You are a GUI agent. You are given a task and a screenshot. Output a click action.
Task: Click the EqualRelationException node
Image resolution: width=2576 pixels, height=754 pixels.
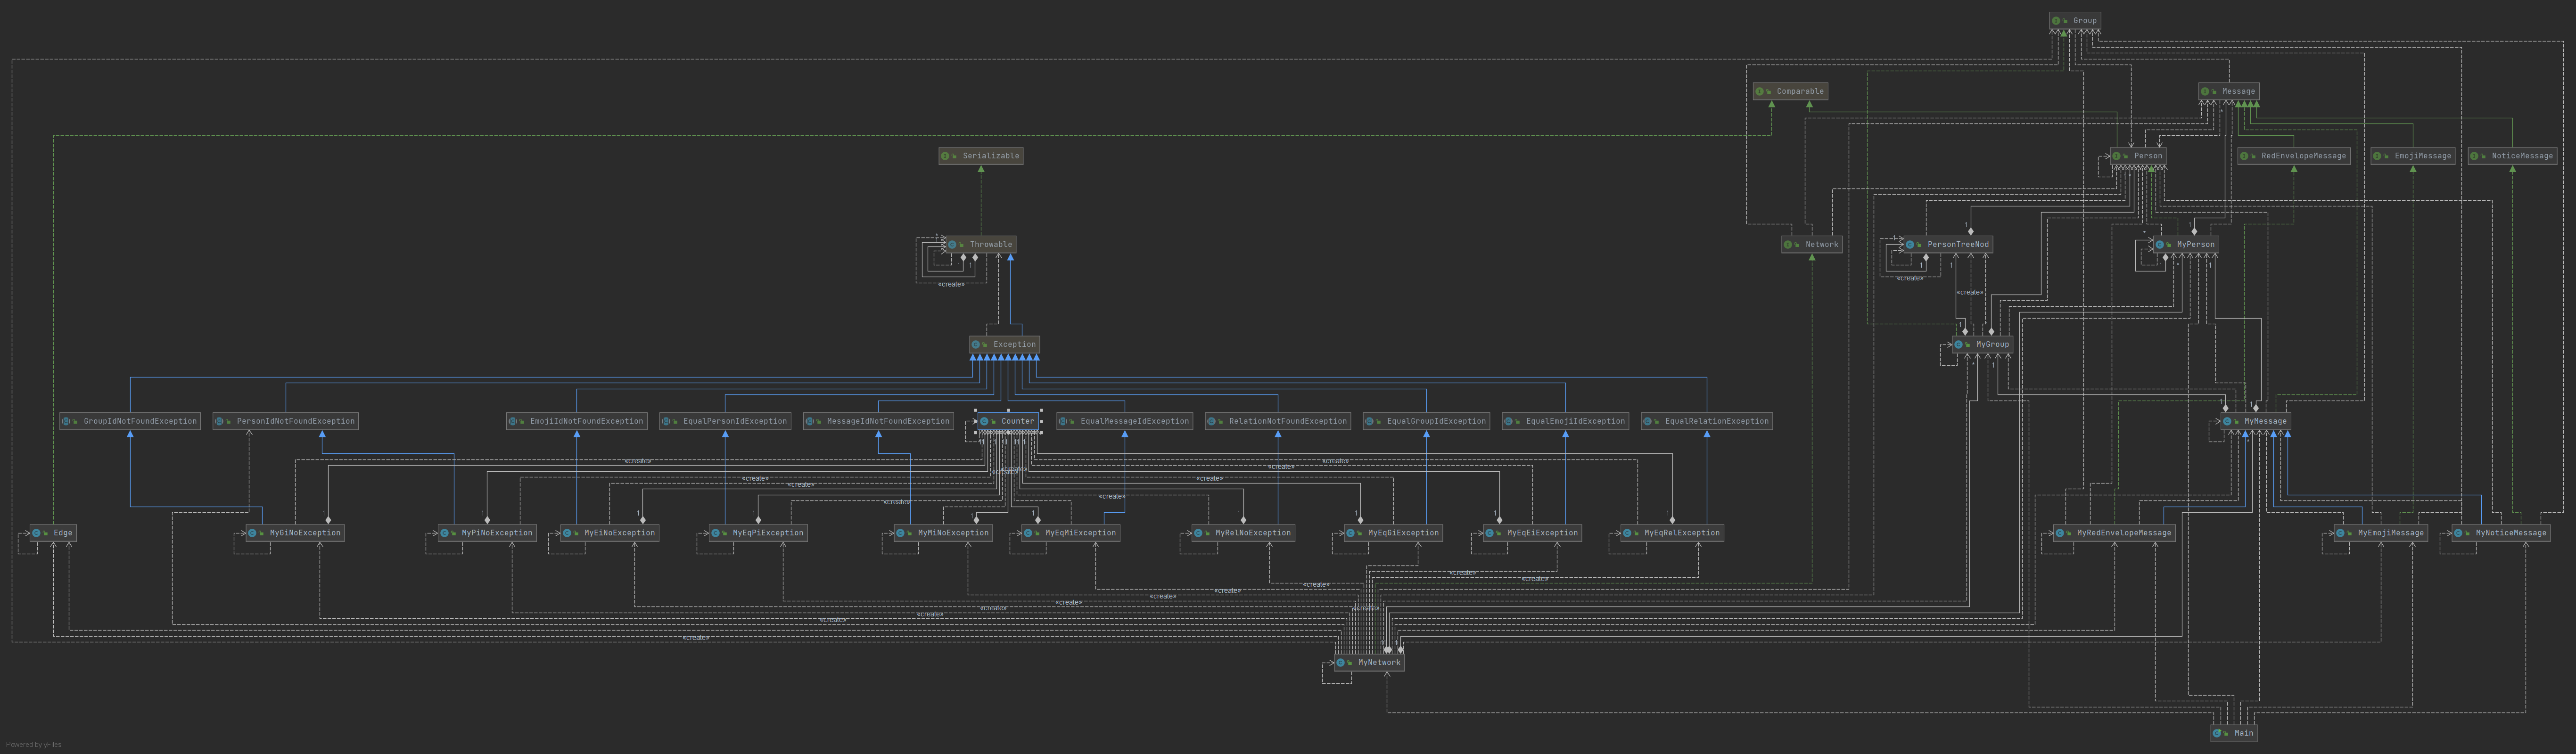pyautogui.click(x=1707, y=421)
